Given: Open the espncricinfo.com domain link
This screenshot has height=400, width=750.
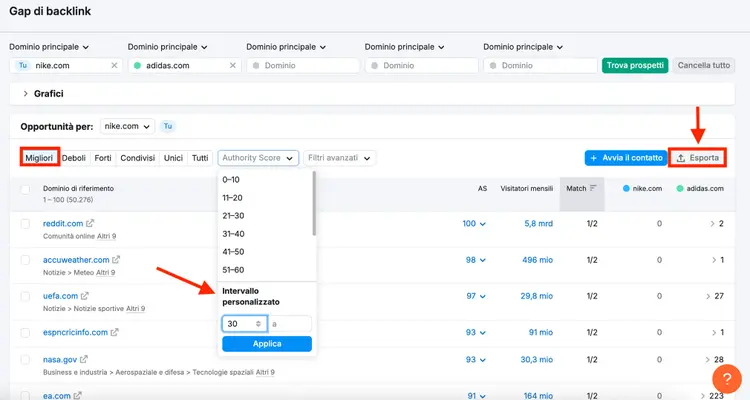Looking at the screenshot, I should coord(75,332).
